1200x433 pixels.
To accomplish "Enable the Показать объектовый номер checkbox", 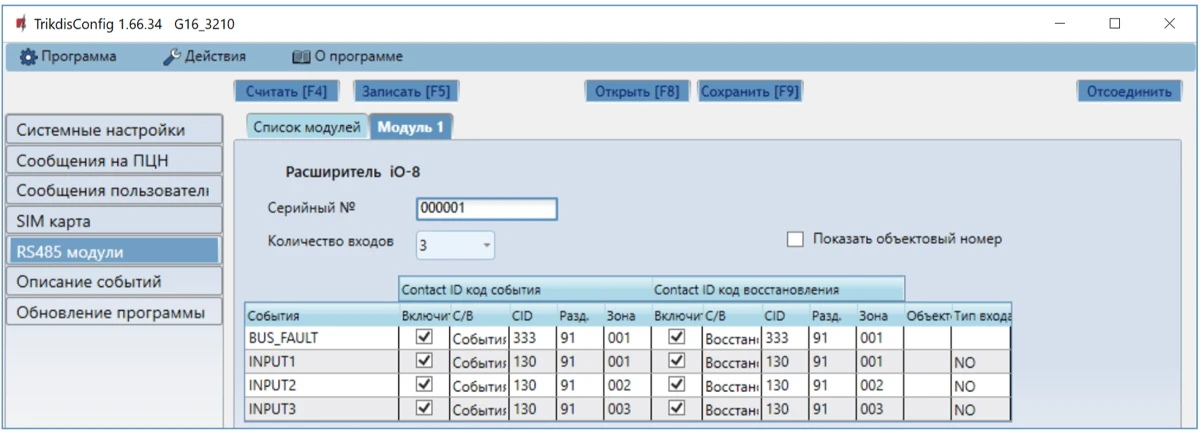I will [x=796, y=239].
